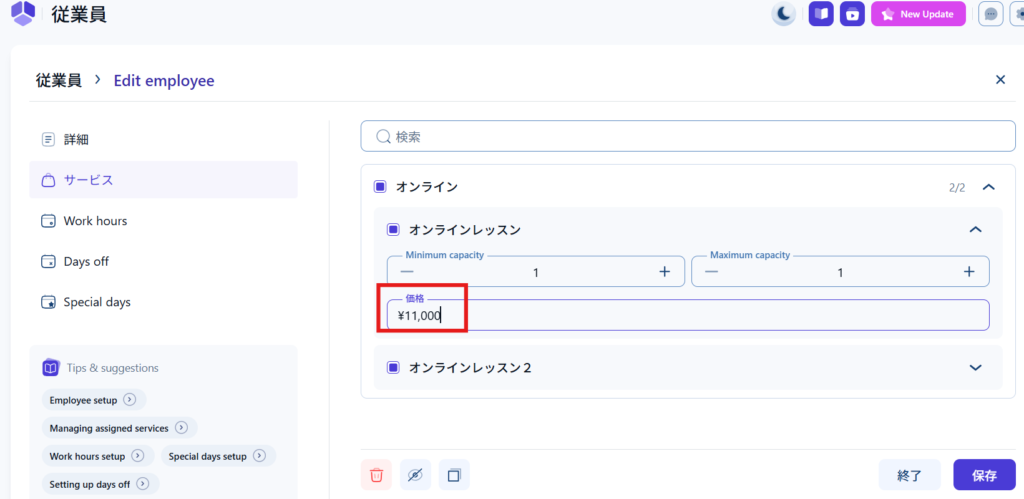
Task: Toggle dark mode moon icon
Action: coord(784,14)
